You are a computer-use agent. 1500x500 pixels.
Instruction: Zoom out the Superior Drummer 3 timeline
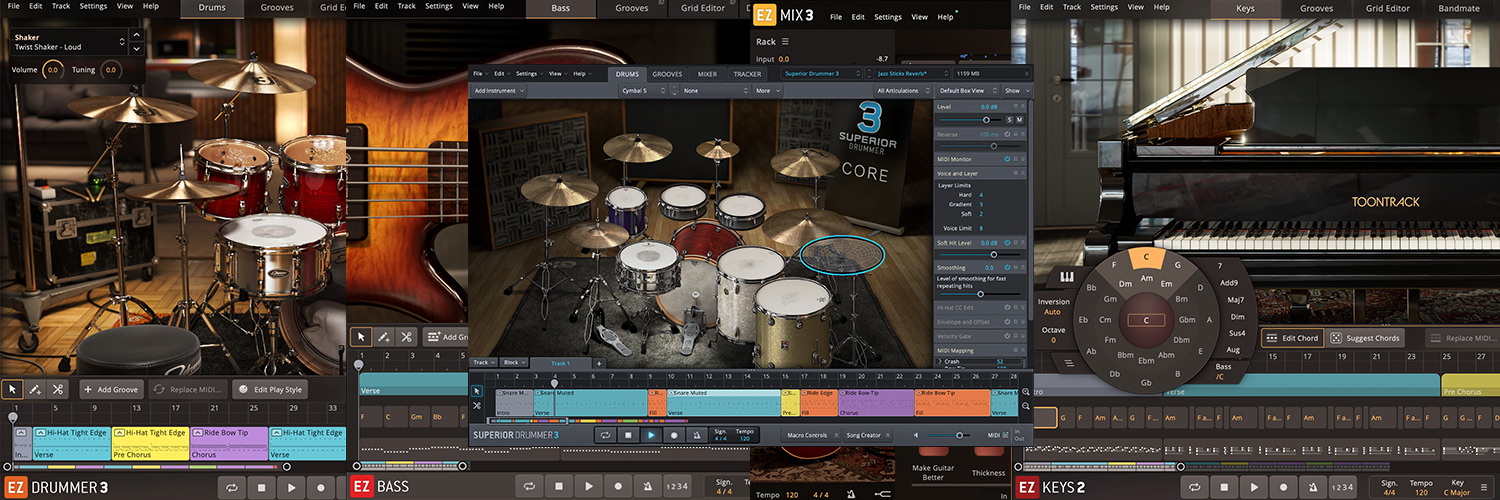(x=1026, y=407)
